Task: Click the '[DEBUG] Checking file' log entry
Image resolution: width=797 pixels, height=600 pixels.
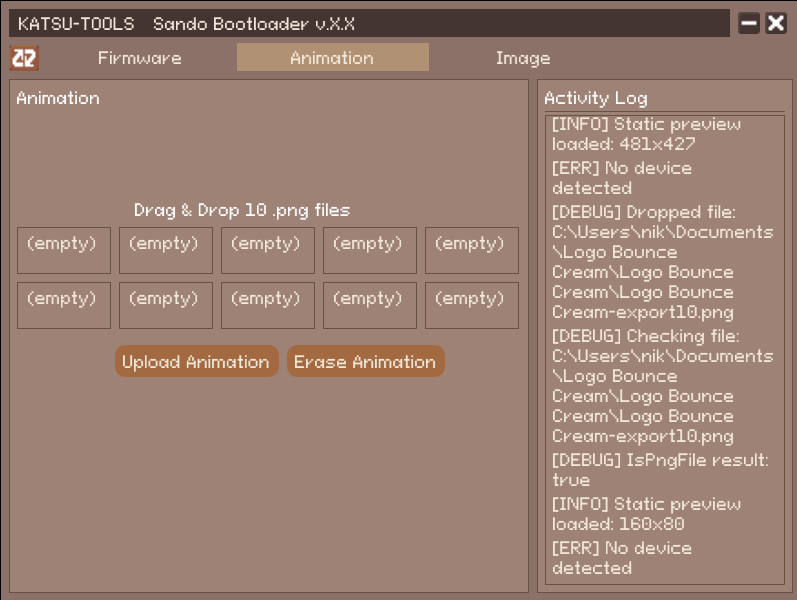Action: [x=663, y=386]
